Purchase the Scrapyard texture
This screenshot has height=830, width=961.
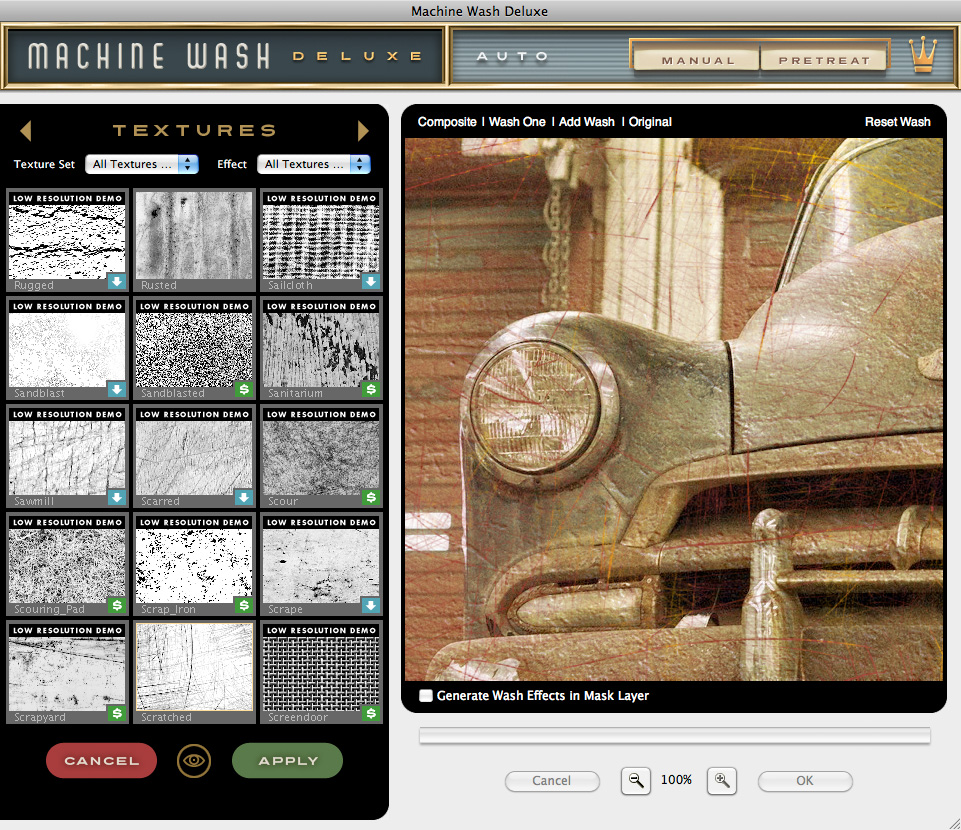116,714
